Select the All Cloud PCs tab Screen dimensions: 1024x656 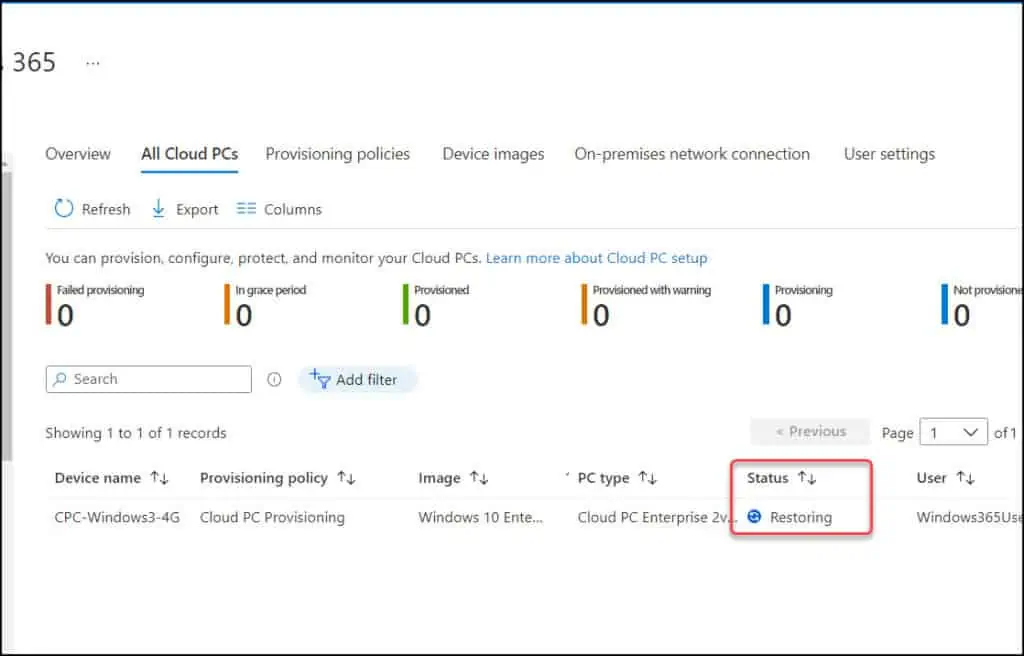pyautogui.click(x=189, y=154)
